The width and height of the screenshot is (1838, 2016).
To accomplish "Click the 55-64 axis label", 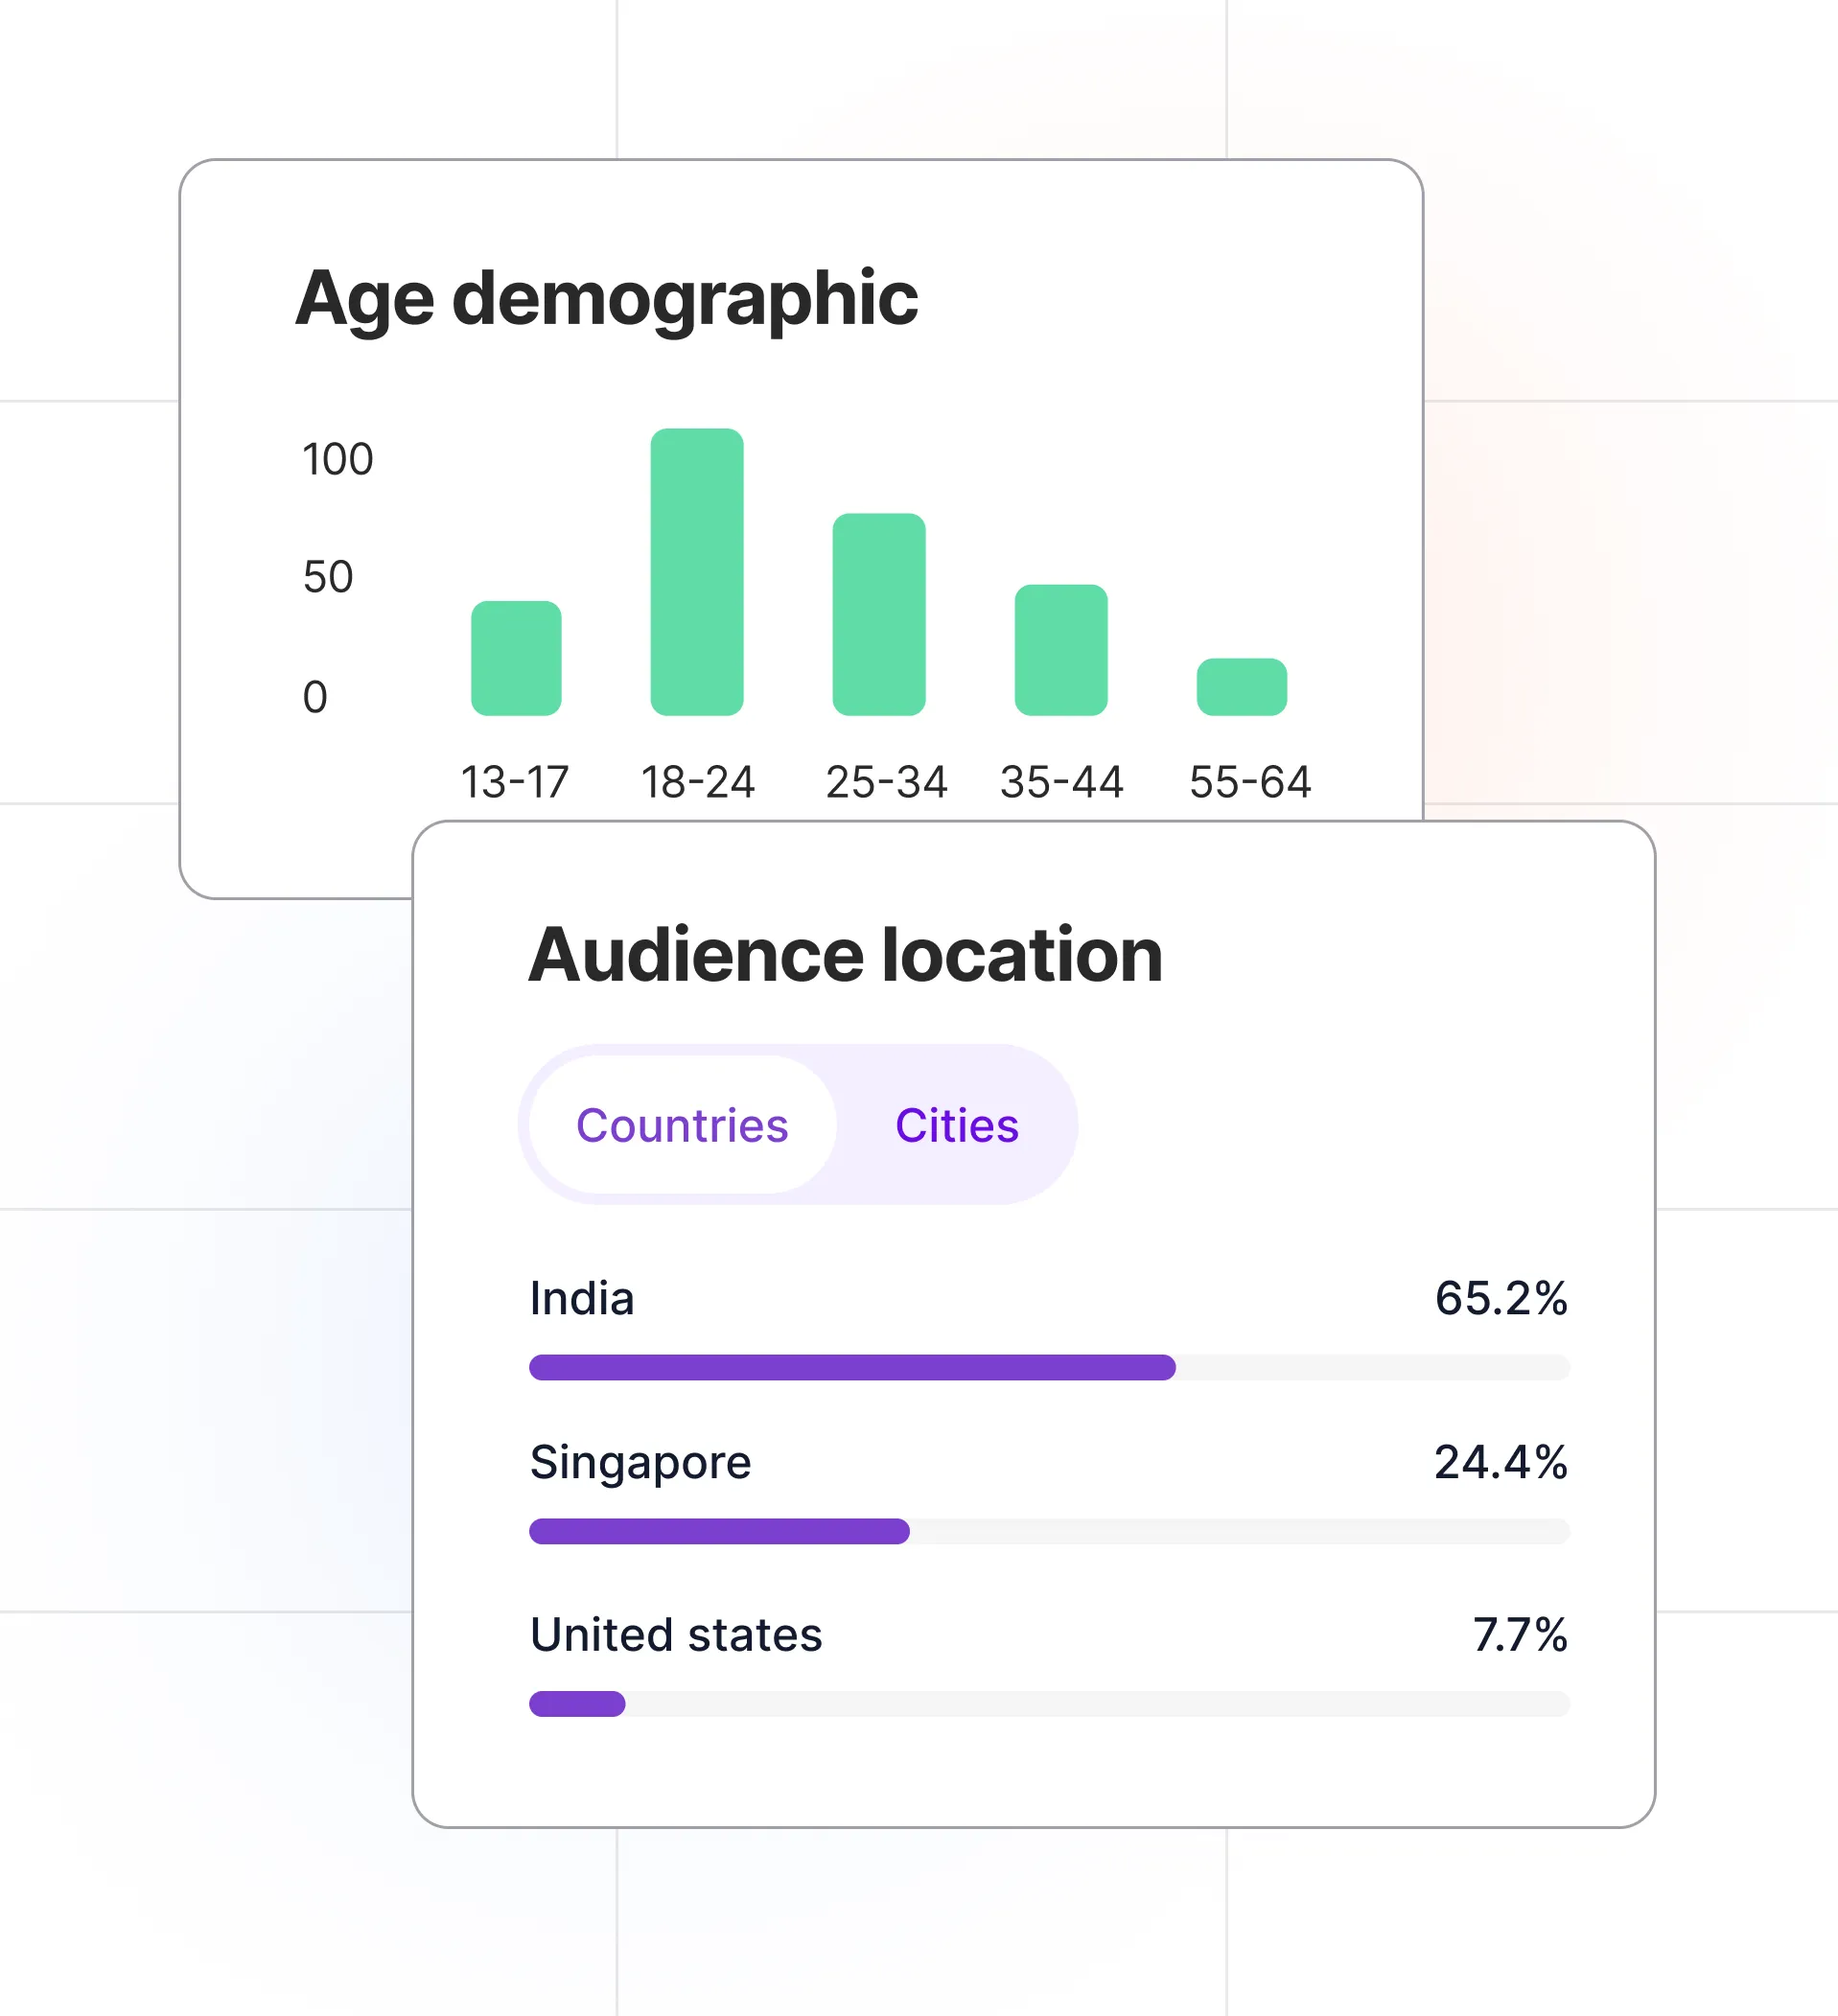I will click(1250, 782).
